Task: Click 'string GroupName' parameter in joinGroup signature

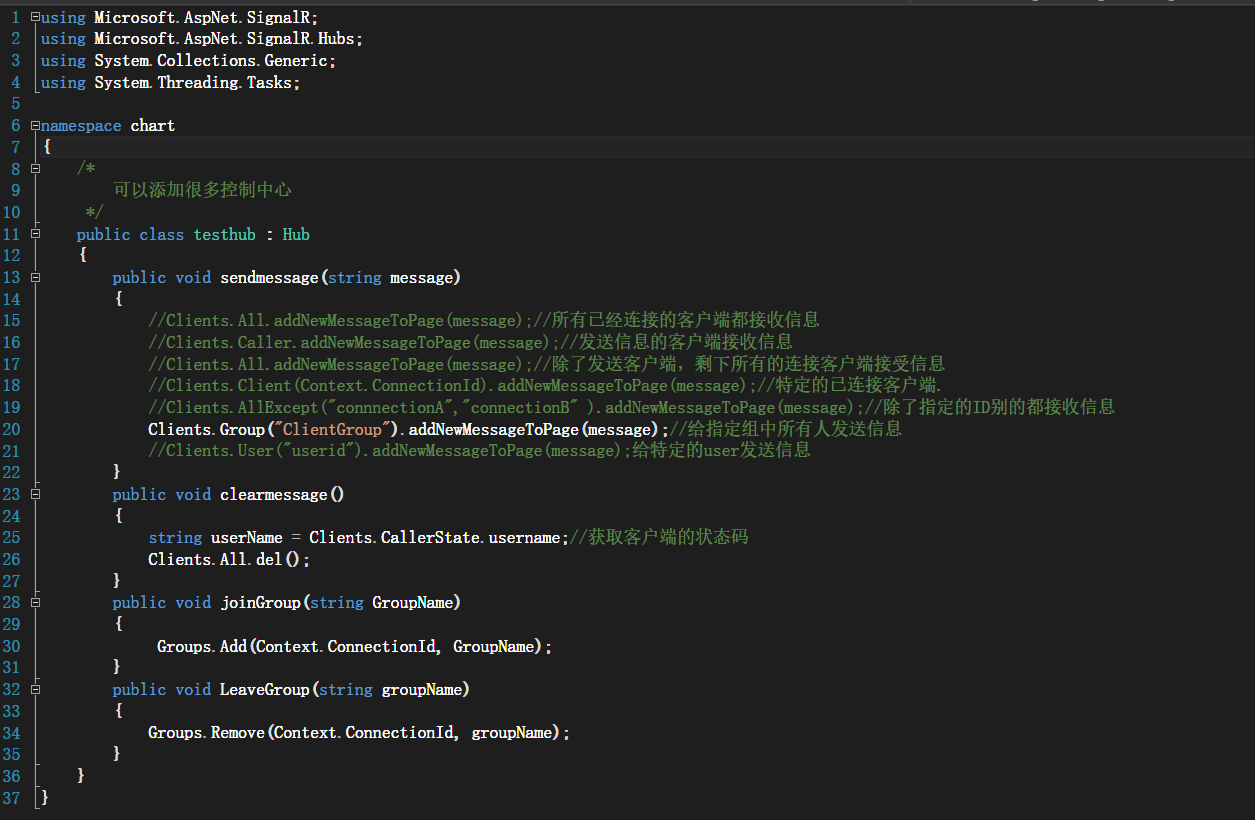Action: click(381, 603)
